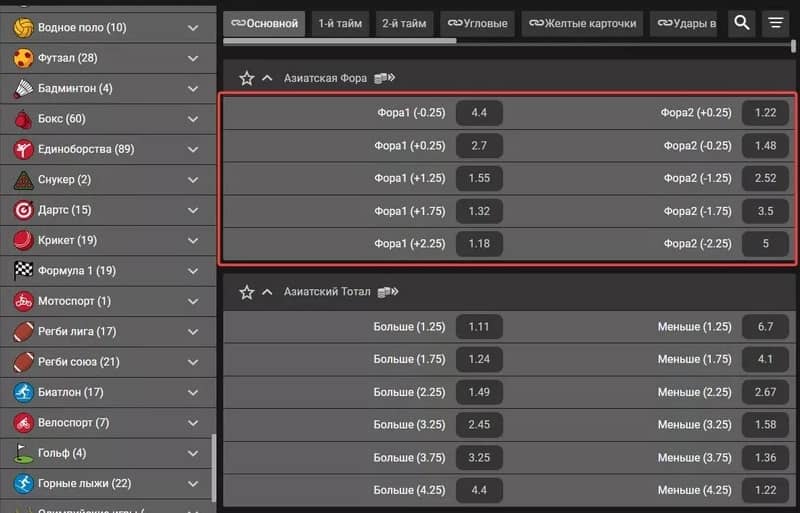Screen dimensions: 800x513
Task: Switch to the 2-й тайм tab
Action: point(404,23)
